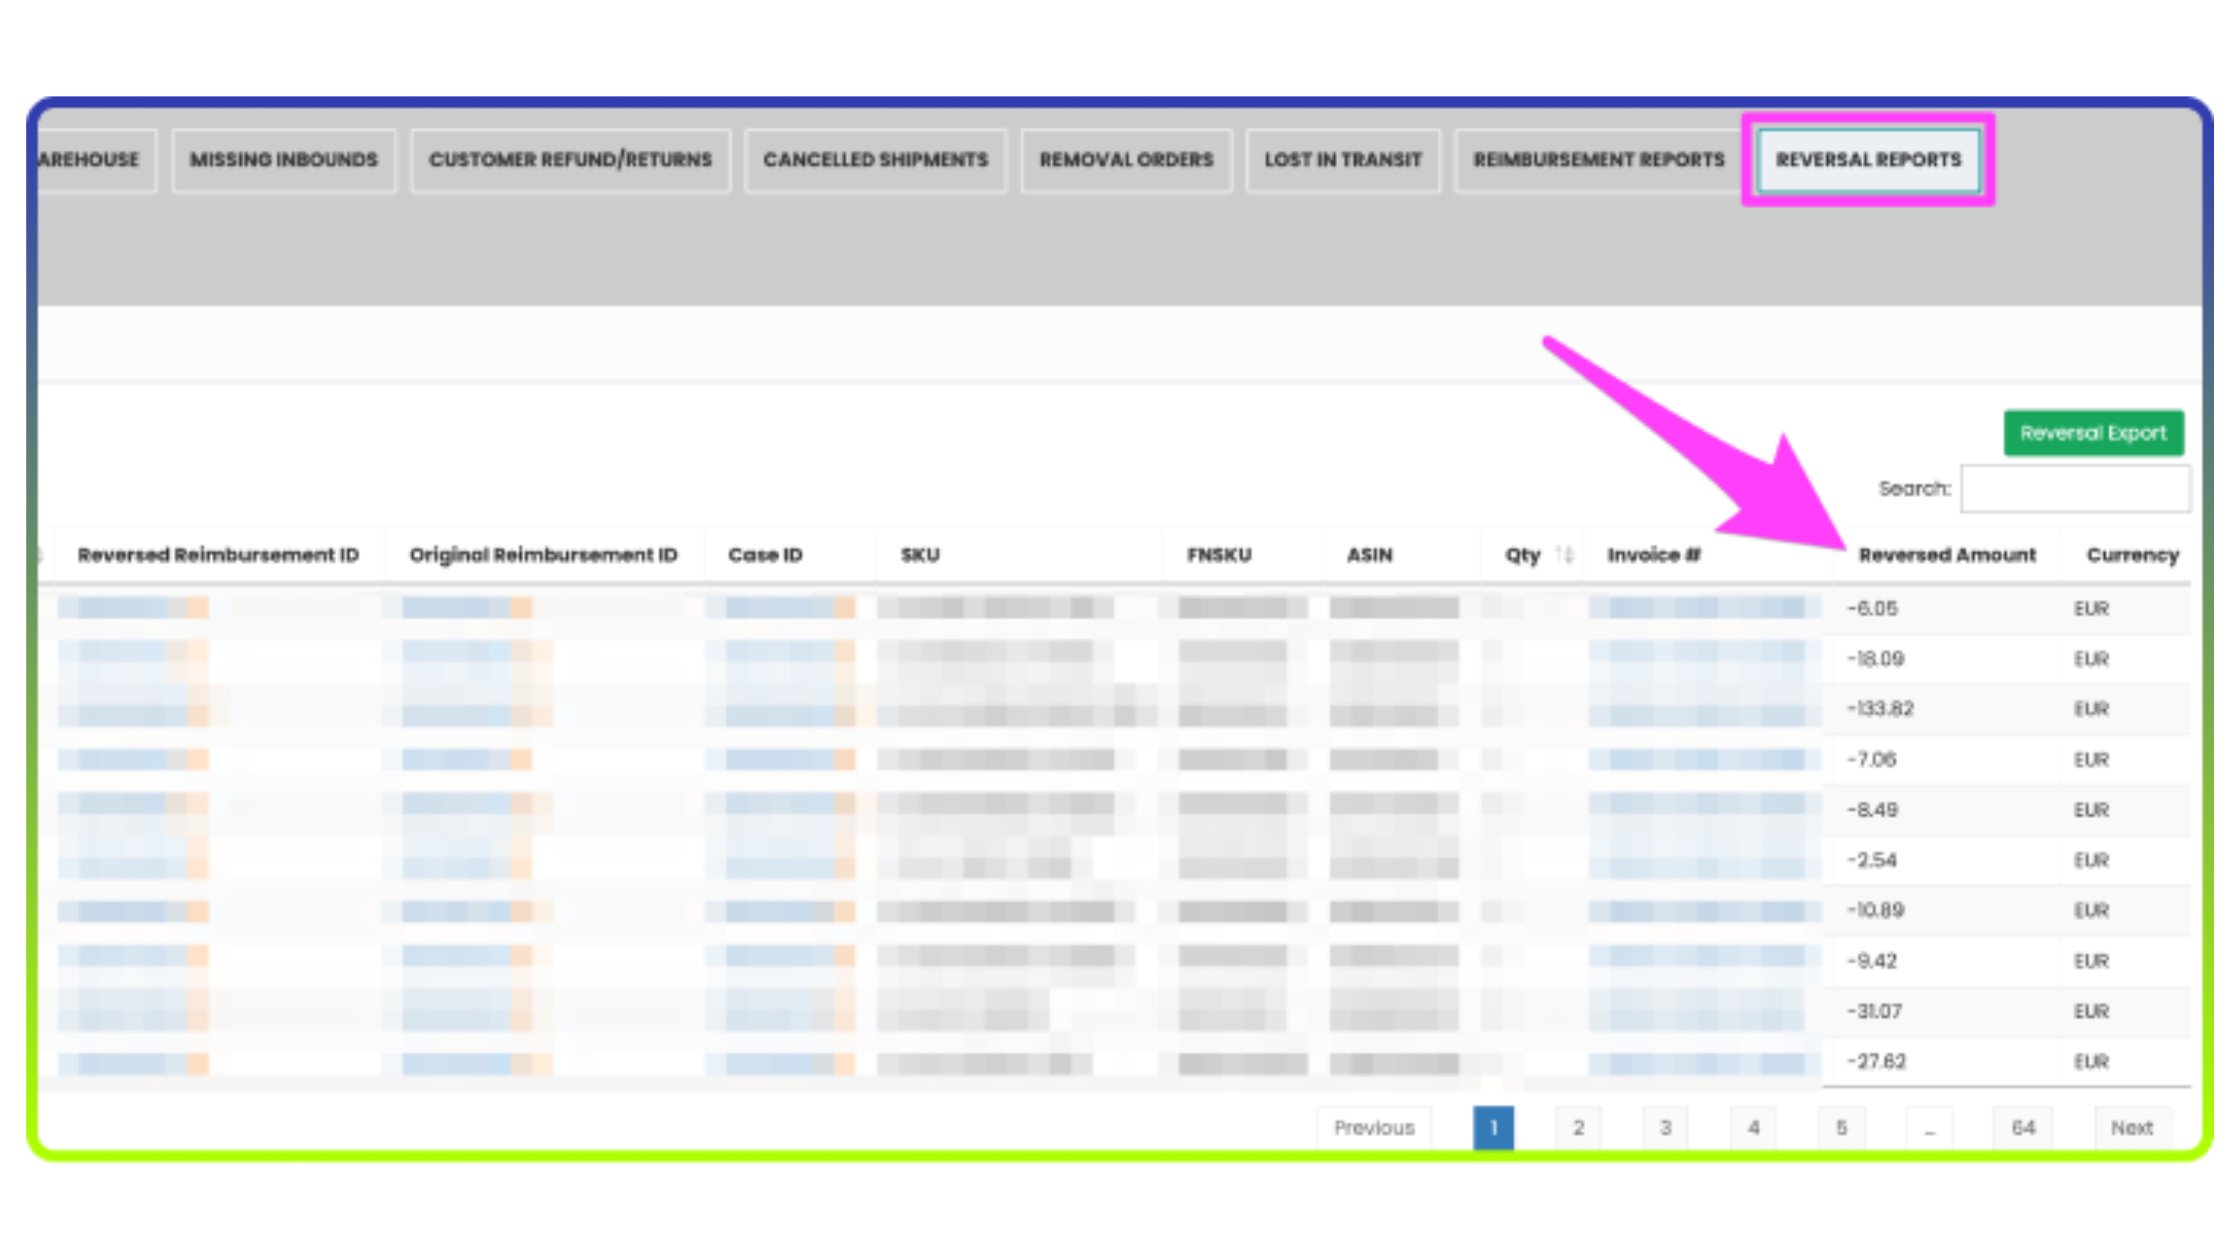Click the Previous pagination button
The image size is (2240, 1260).
click(x=1373, y=1127)
